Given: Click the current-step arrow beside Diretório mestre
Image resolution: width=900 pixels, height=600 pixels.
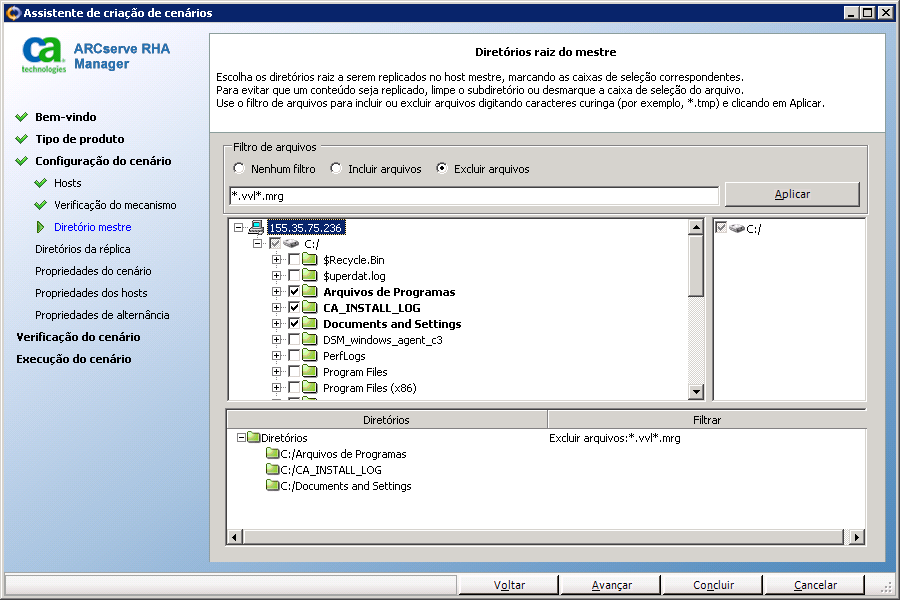Looking at the screenshot, I should coord(40,227).
